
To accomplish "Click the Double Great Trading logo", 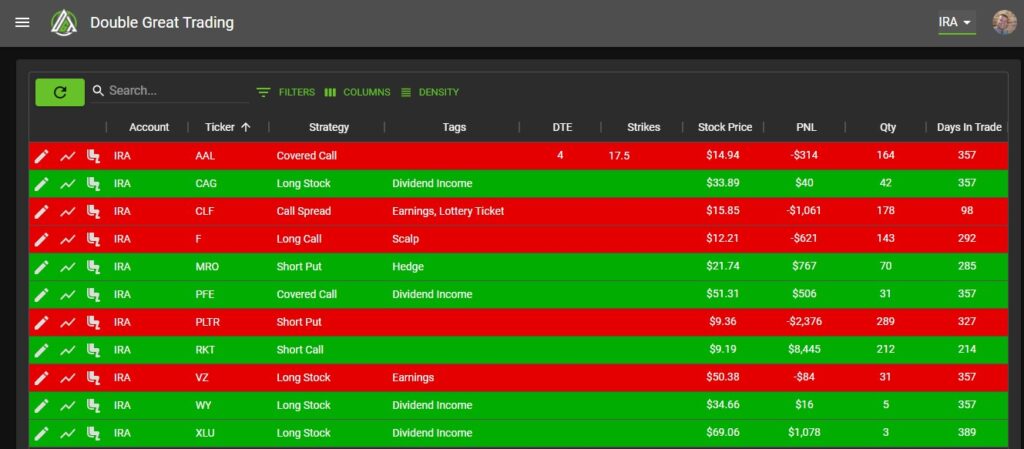I will click(64, 23).
